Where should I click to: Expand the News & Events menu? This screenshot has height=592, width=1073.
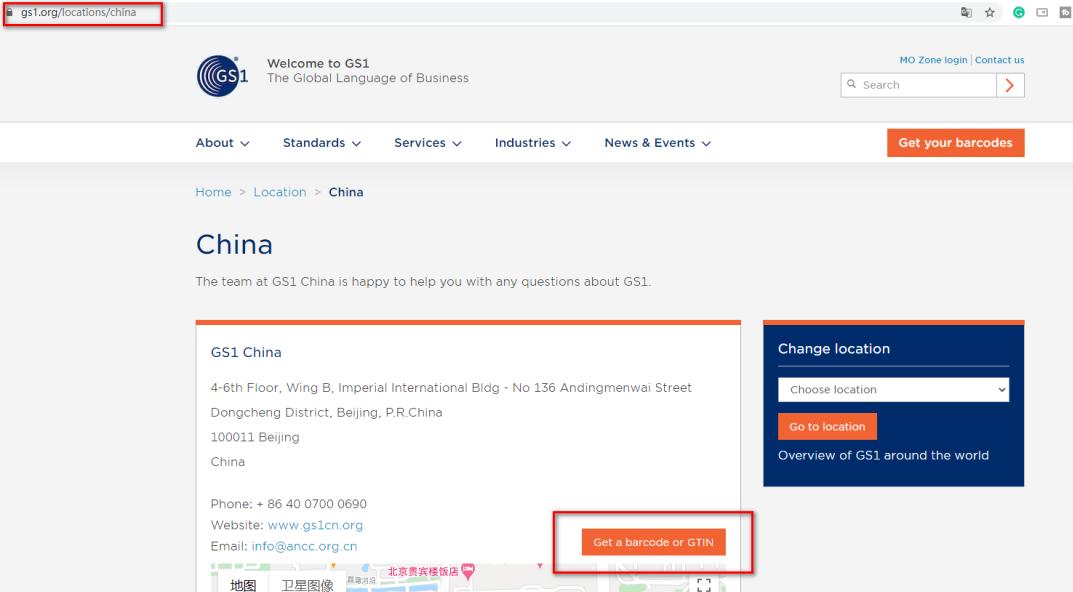(658, 142)
